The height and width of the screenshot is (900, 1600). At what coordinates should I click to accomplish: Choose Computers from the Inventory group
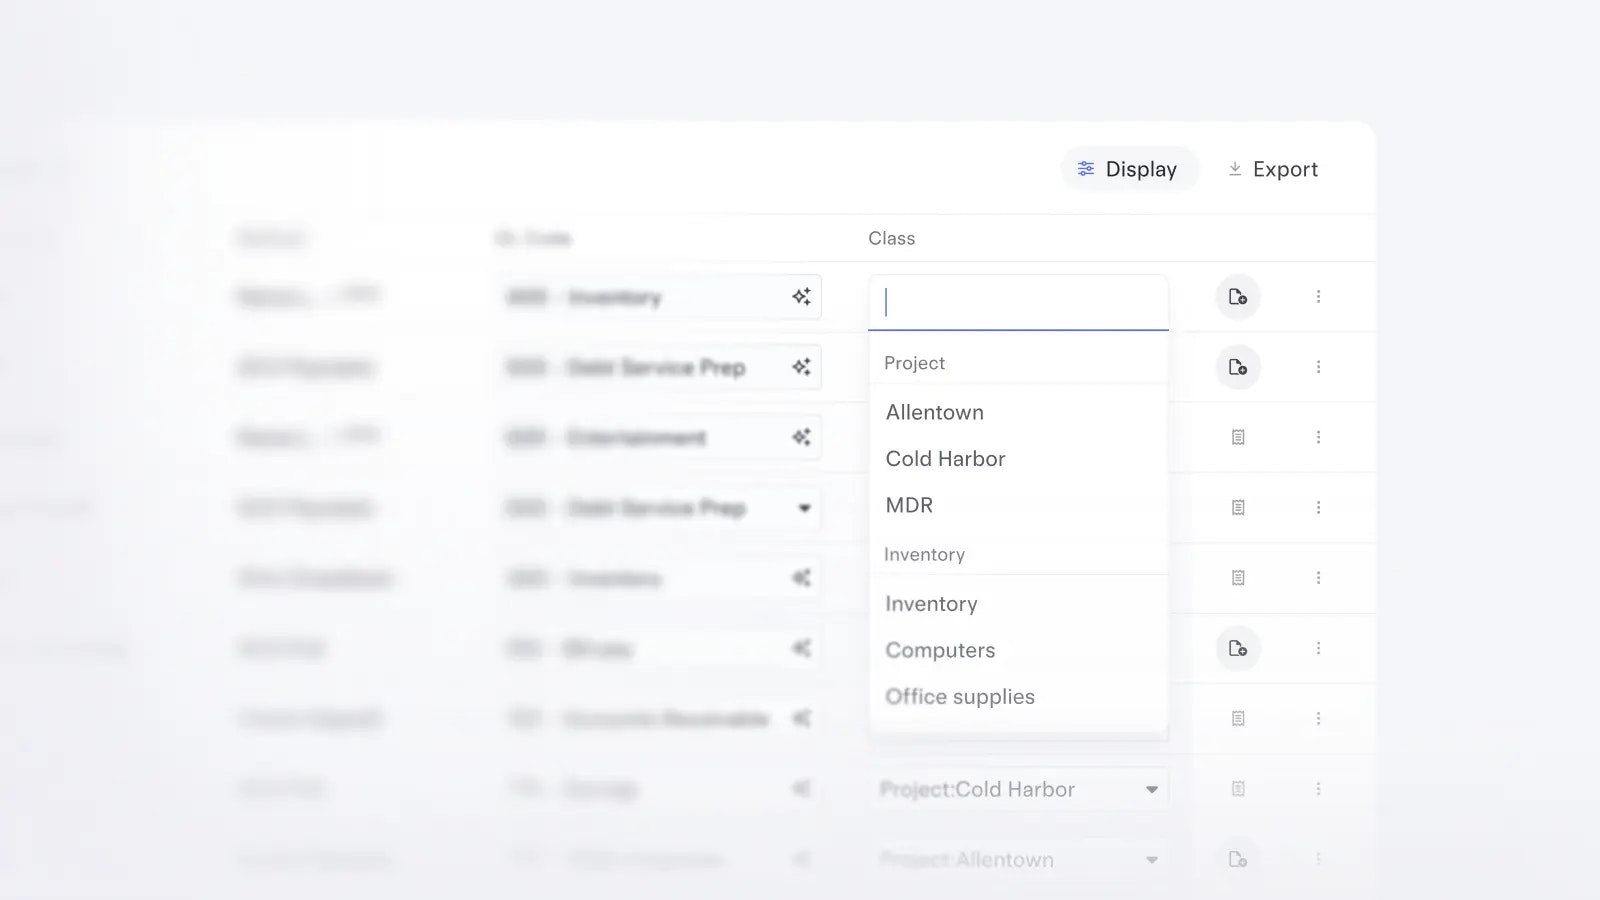[x=940, y=650]
